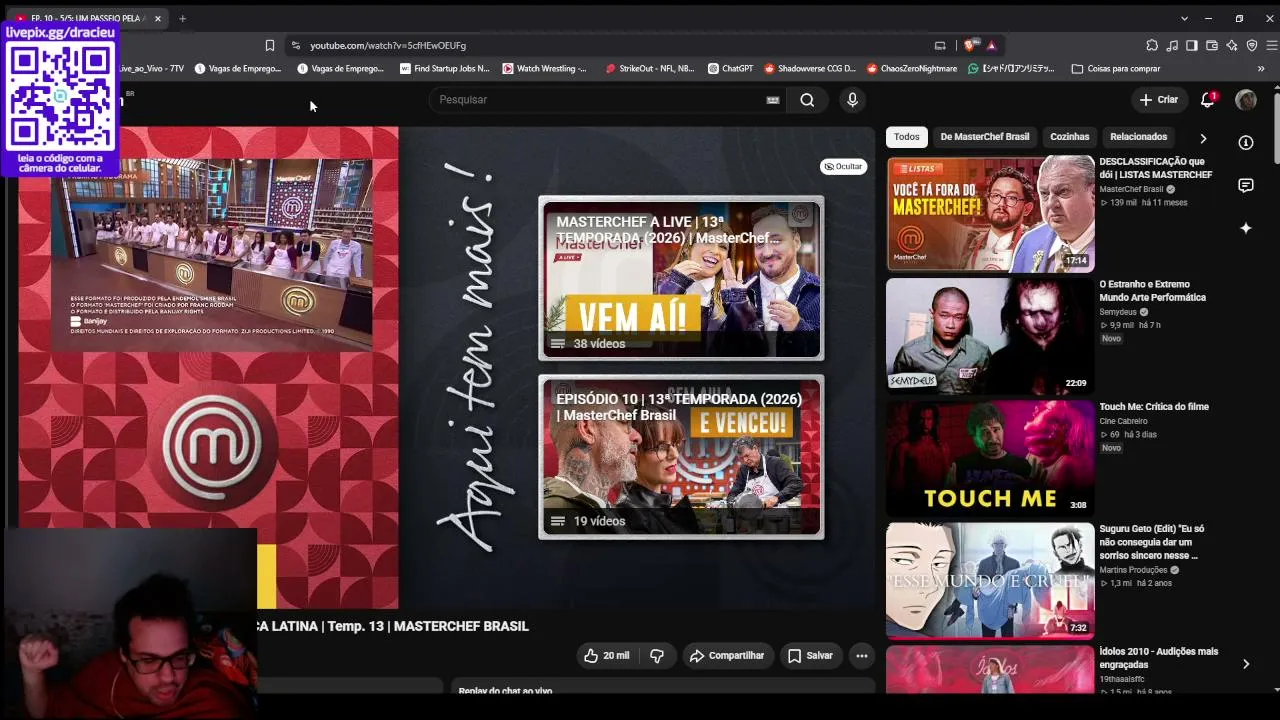Expand the Ídolos 2010 side arrow
This screenshot has width=1280, height=720.
click(1246, 664)
